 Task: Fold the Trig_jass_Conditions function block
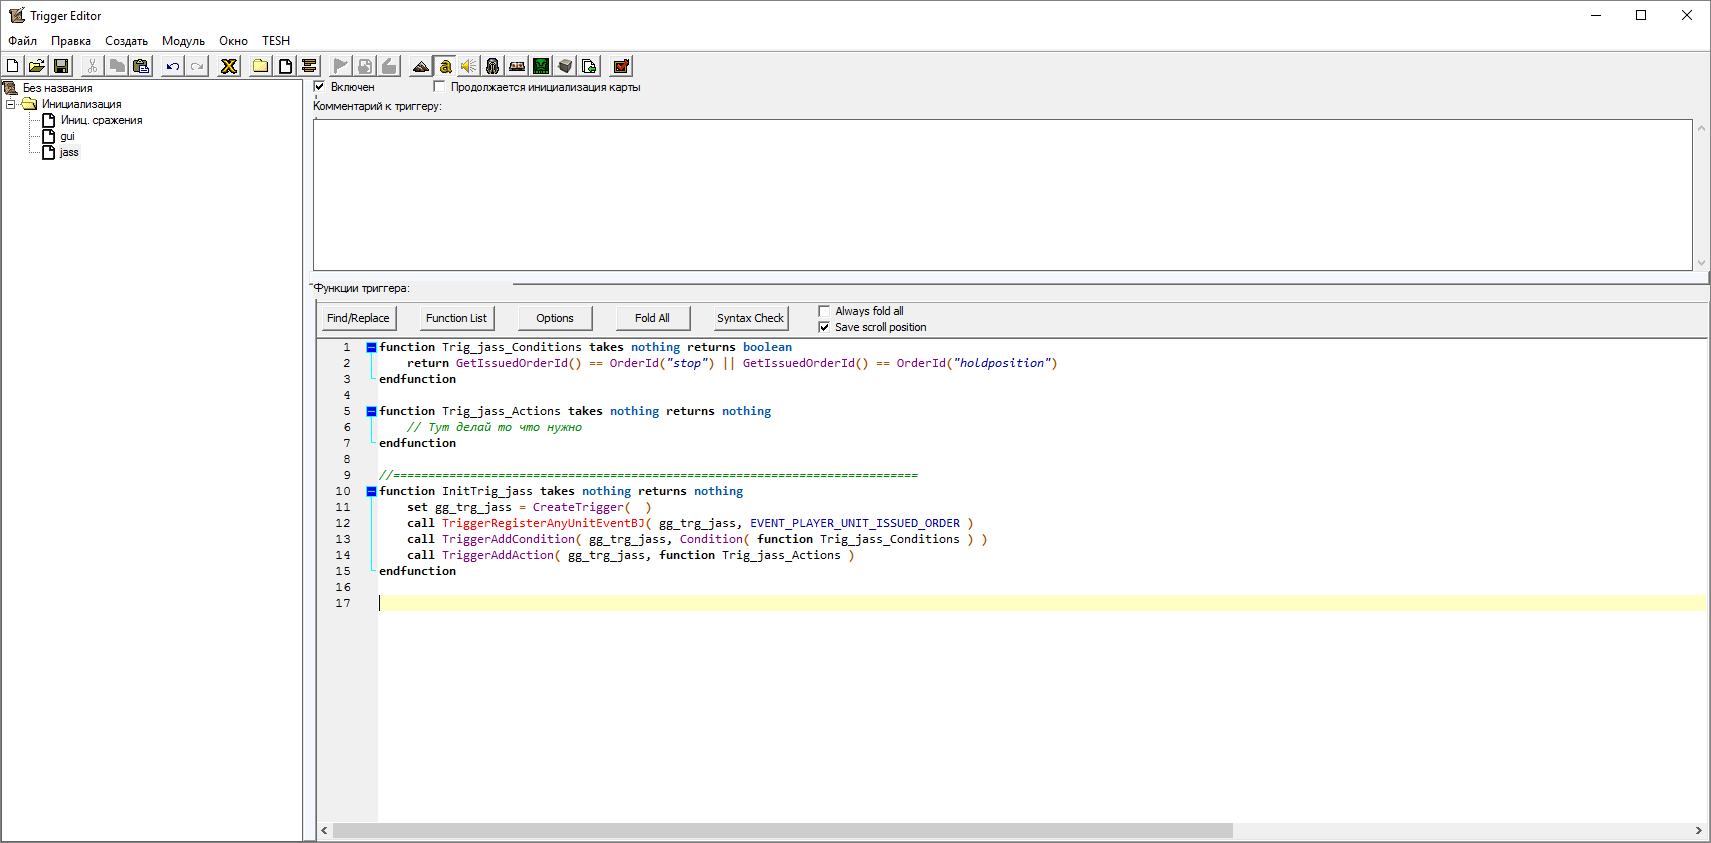tap(371, 347)
